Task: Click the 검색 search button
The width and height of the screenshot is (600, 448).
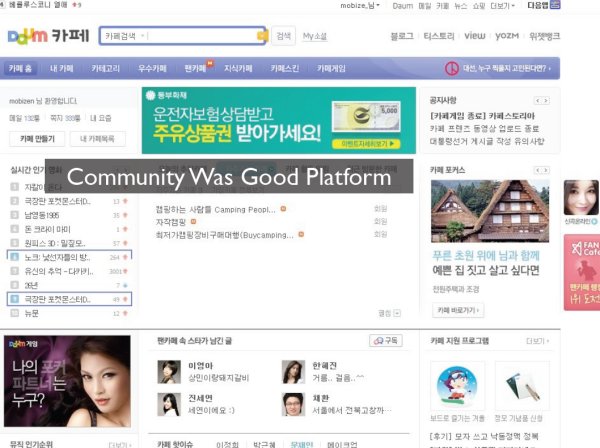Action: 284,36
